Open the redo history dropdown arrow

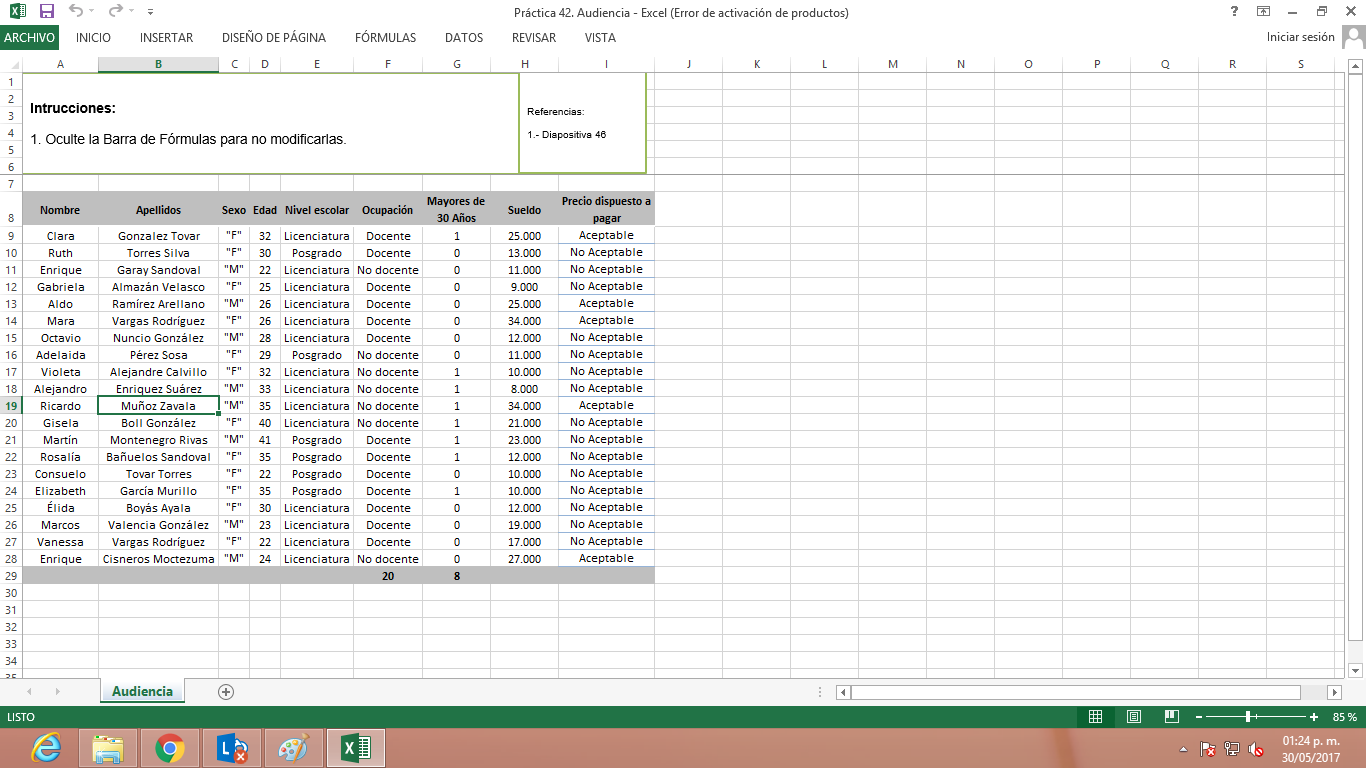point(130,12)
